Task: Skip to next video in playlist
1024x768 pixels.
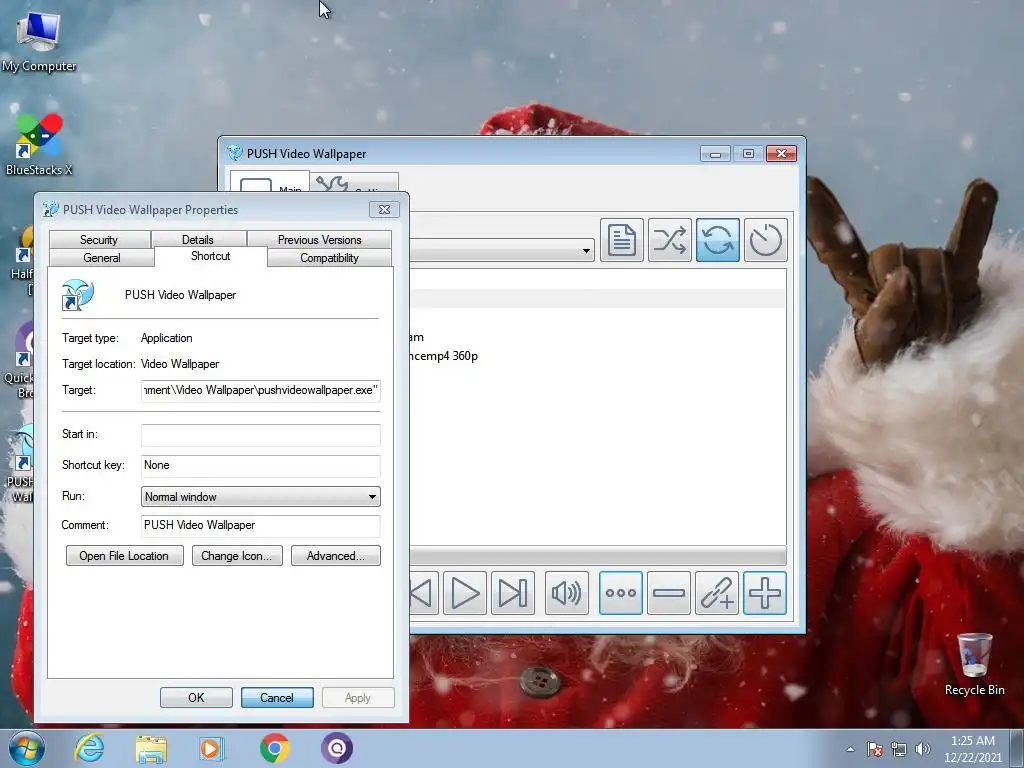Action: [x=513, y=593]
